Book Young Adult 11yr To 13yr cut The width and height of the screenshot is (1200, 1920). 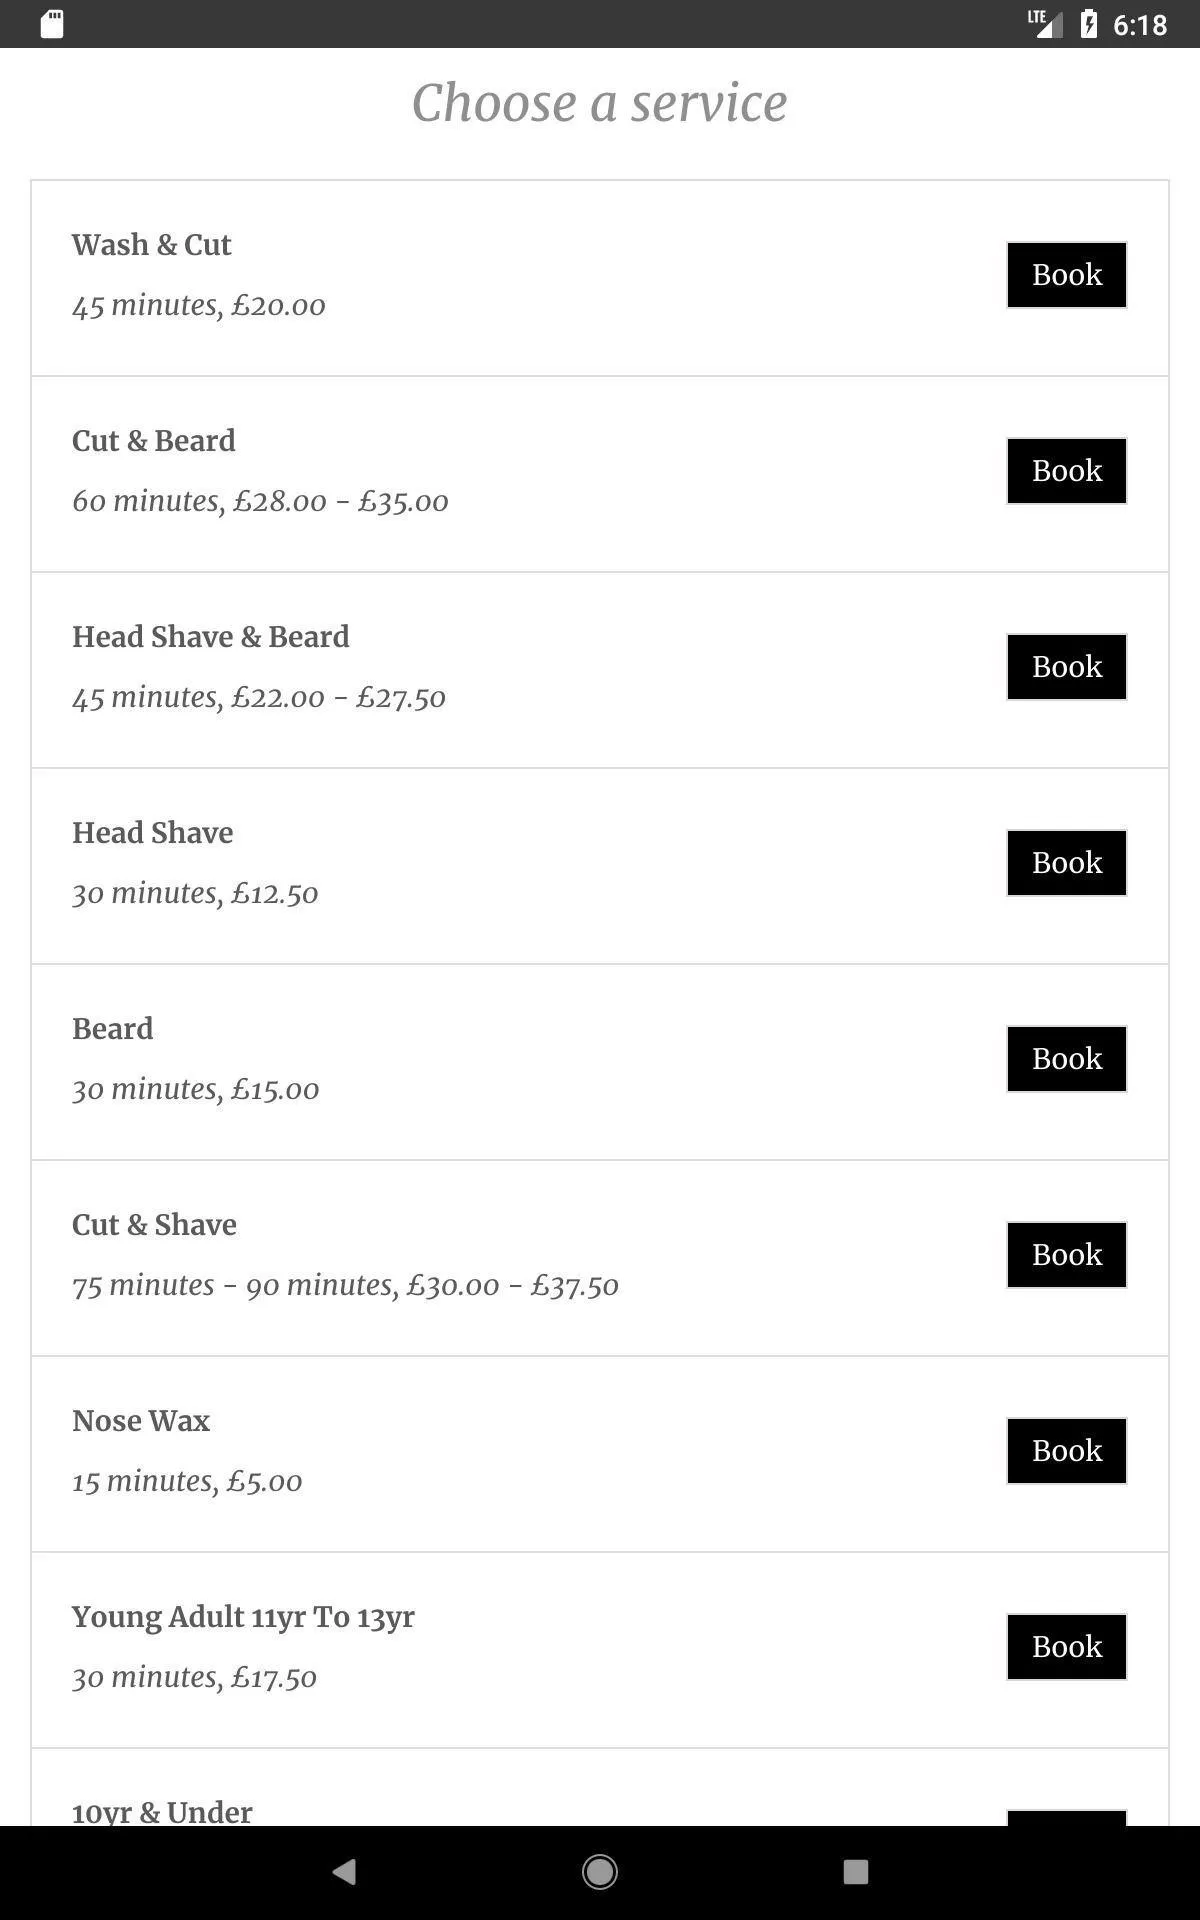click(x=1066, y=1647)
